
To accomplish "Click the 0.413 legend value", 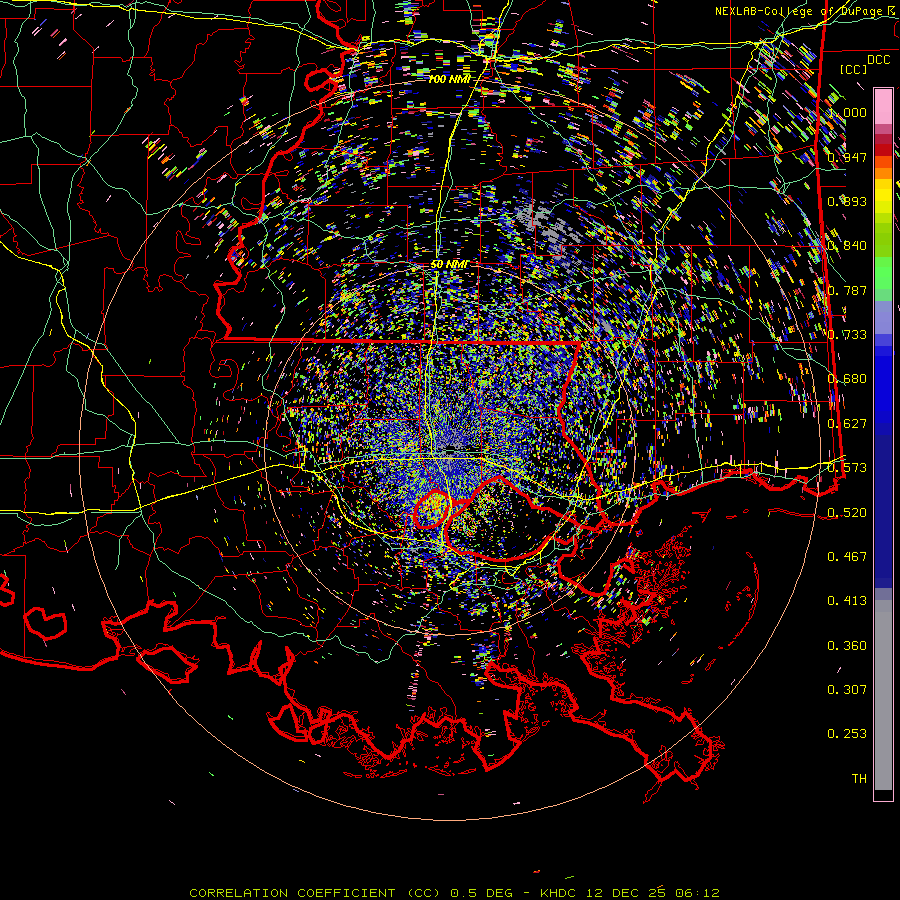I will tap(847, 601).
